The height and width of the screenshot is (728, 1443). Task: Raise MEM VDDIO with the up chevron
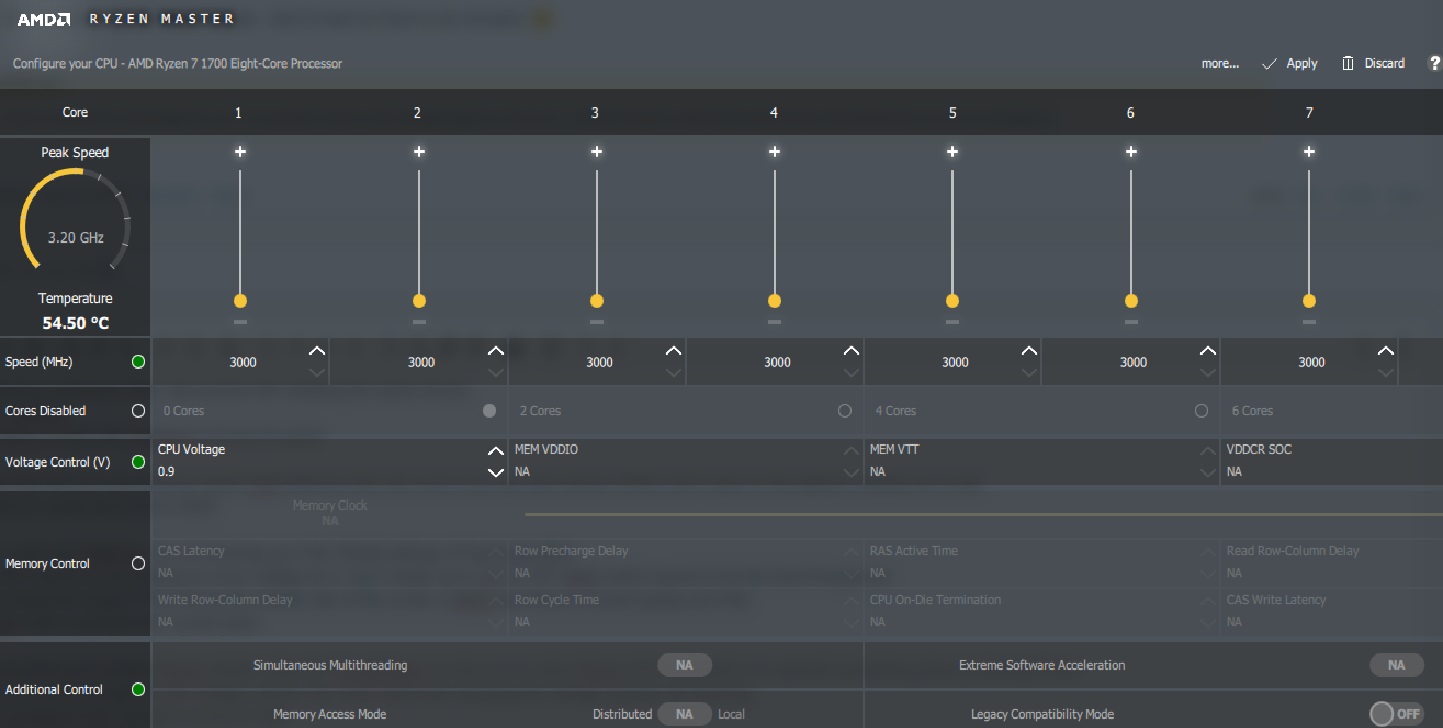pyautogui.click(x=851, y=451)
